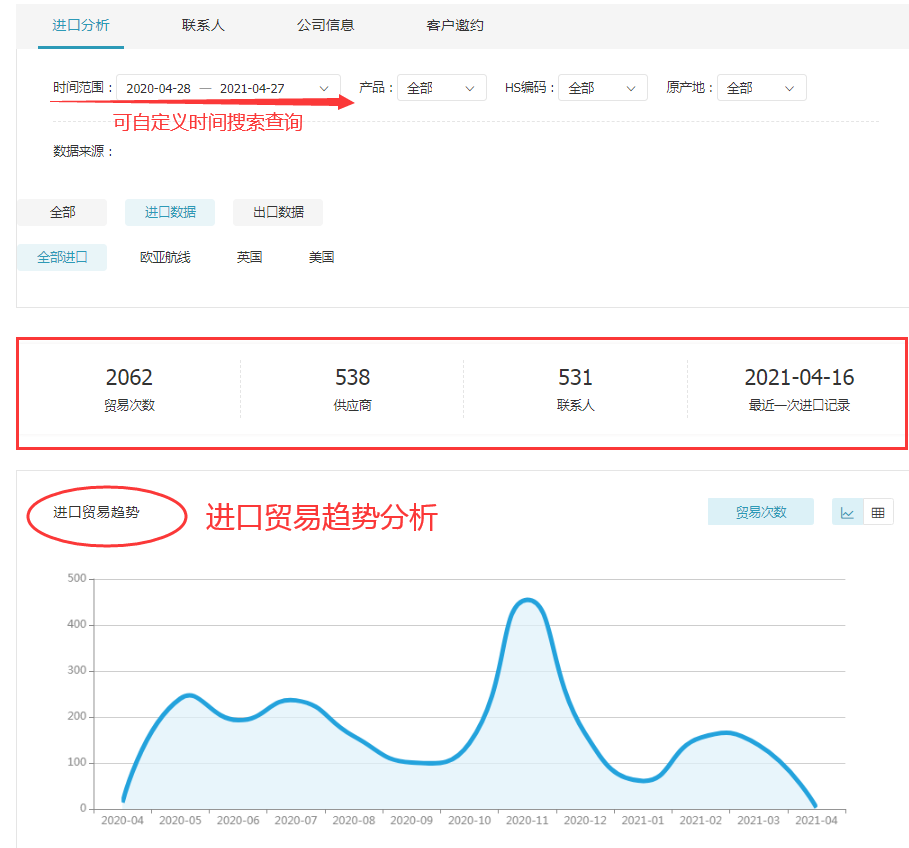909x848 pixels.
Task: Click the 贸易次数 chart metric button
Action: click(x=760, y=512)
